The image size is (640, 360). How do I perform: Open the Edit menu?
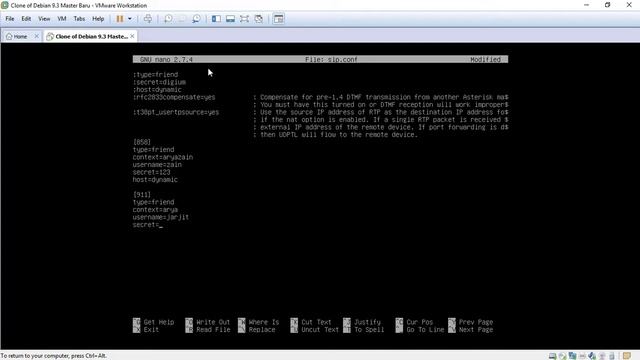tap(26, 19)
